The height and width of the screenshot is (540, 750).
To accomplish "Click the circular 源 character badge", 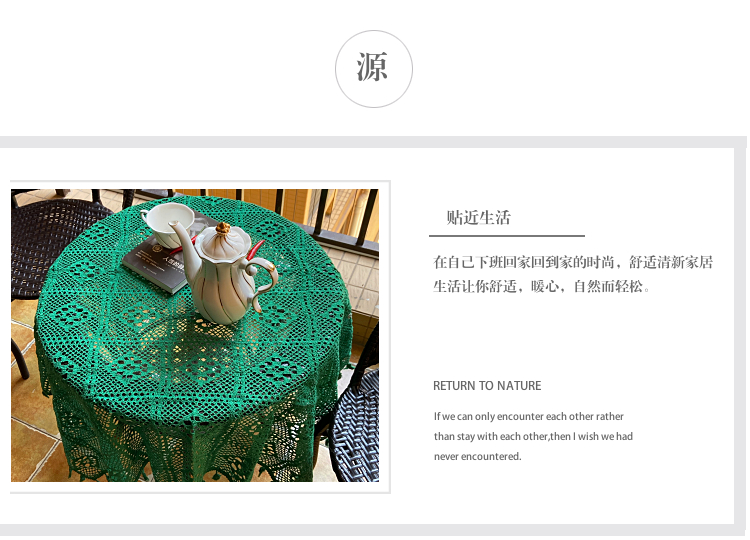I will click(374, 69).
